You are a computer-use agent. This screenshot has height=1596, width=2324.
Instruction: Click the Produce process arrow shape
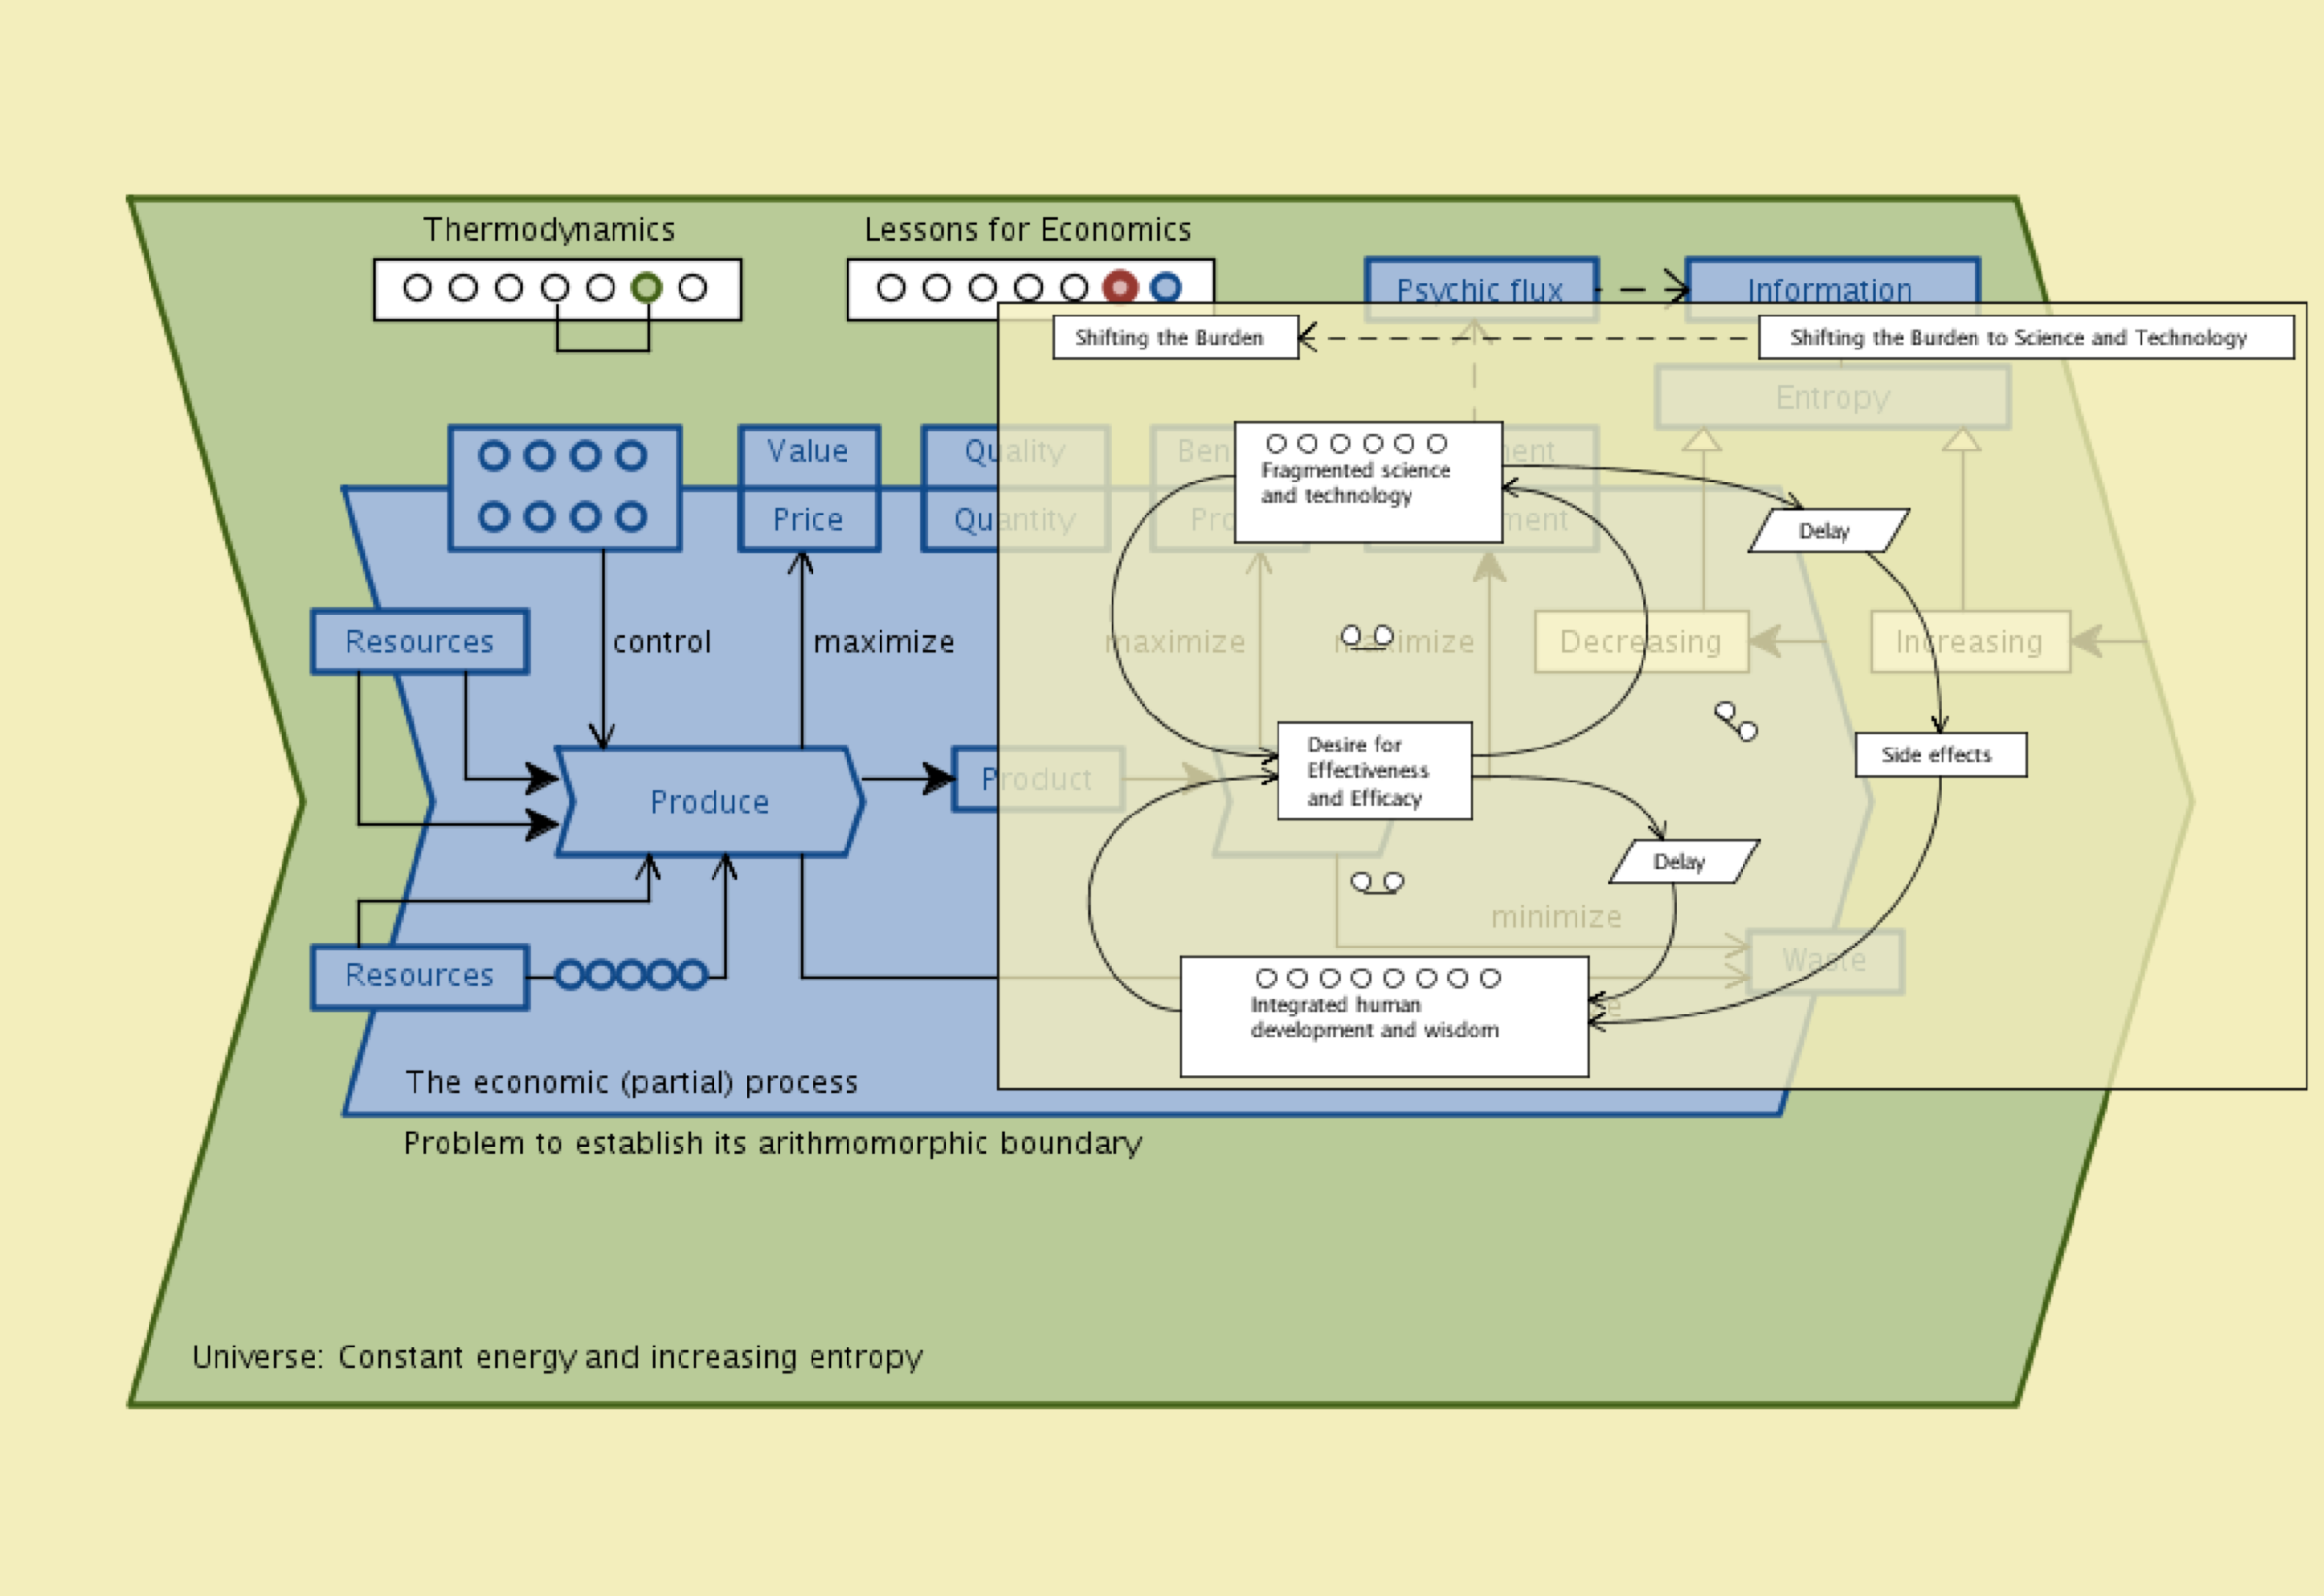(709, 802)
